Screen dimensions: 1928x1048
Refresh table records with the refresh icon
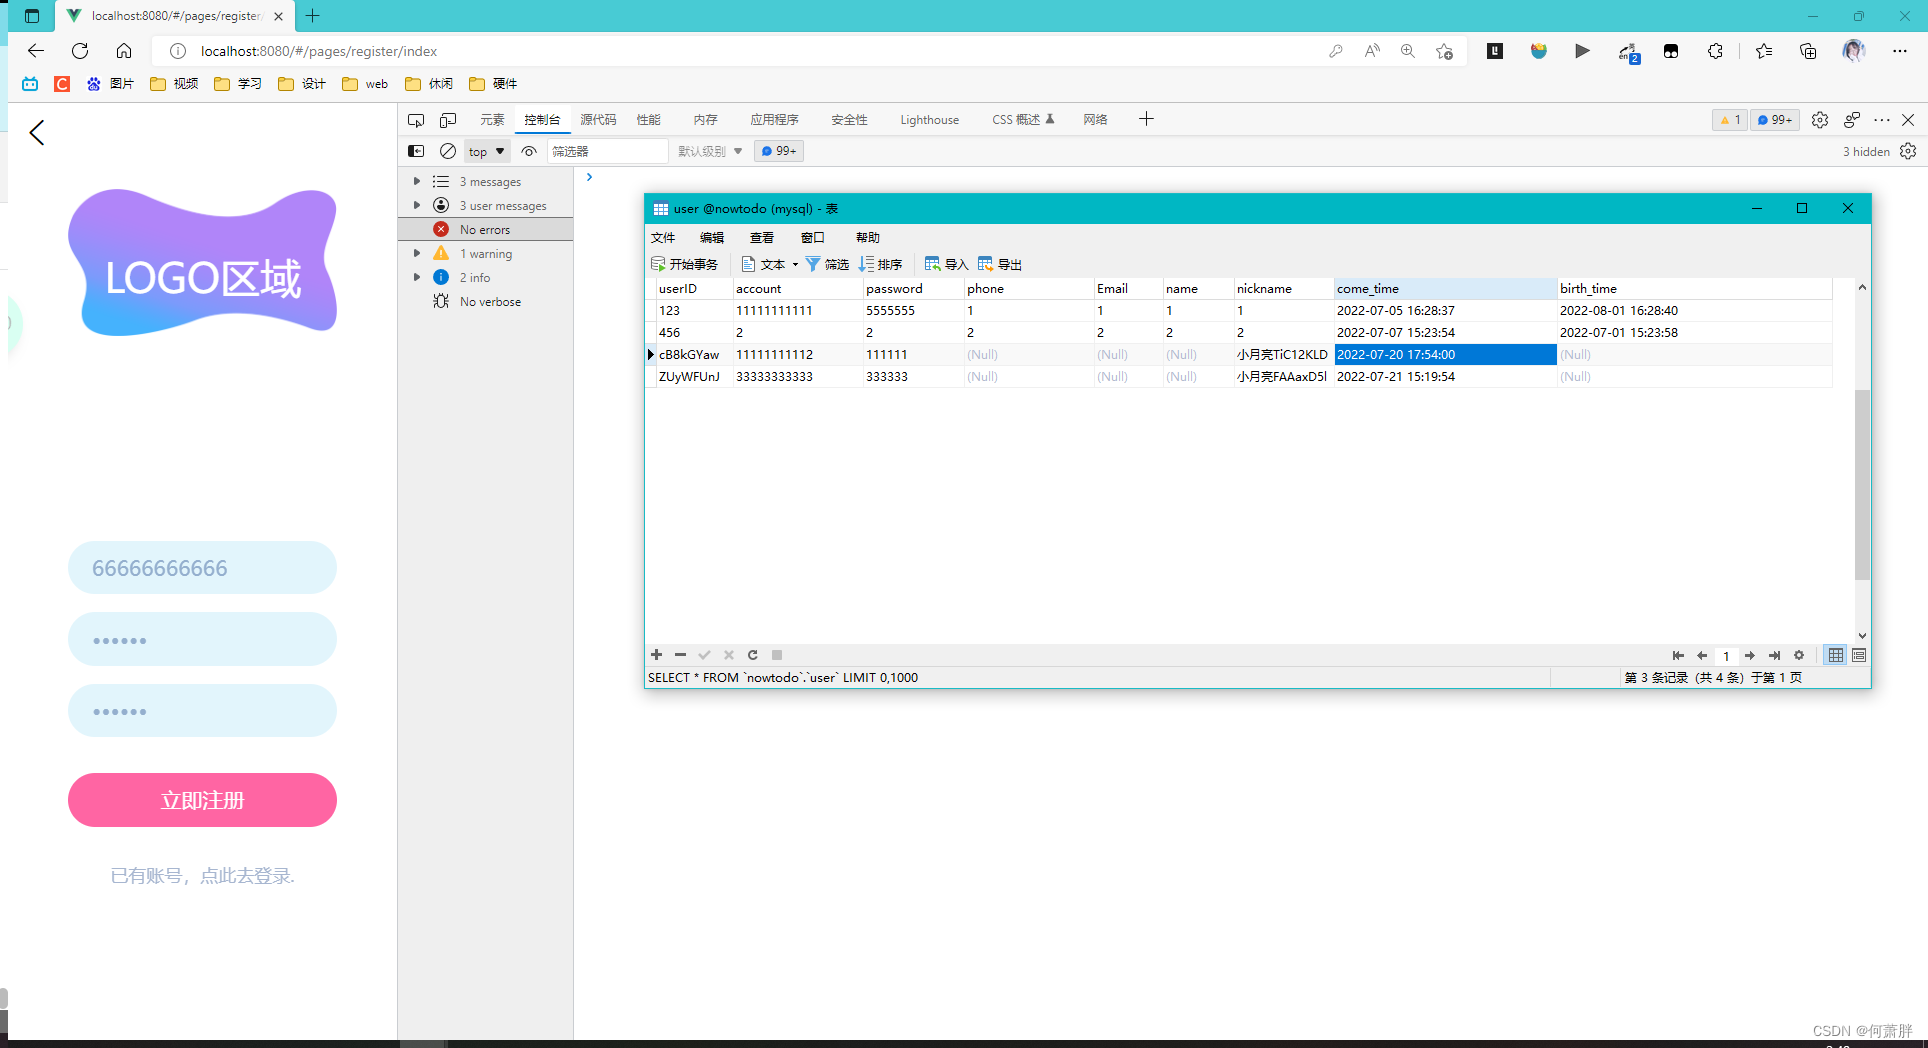coord(753,655)
